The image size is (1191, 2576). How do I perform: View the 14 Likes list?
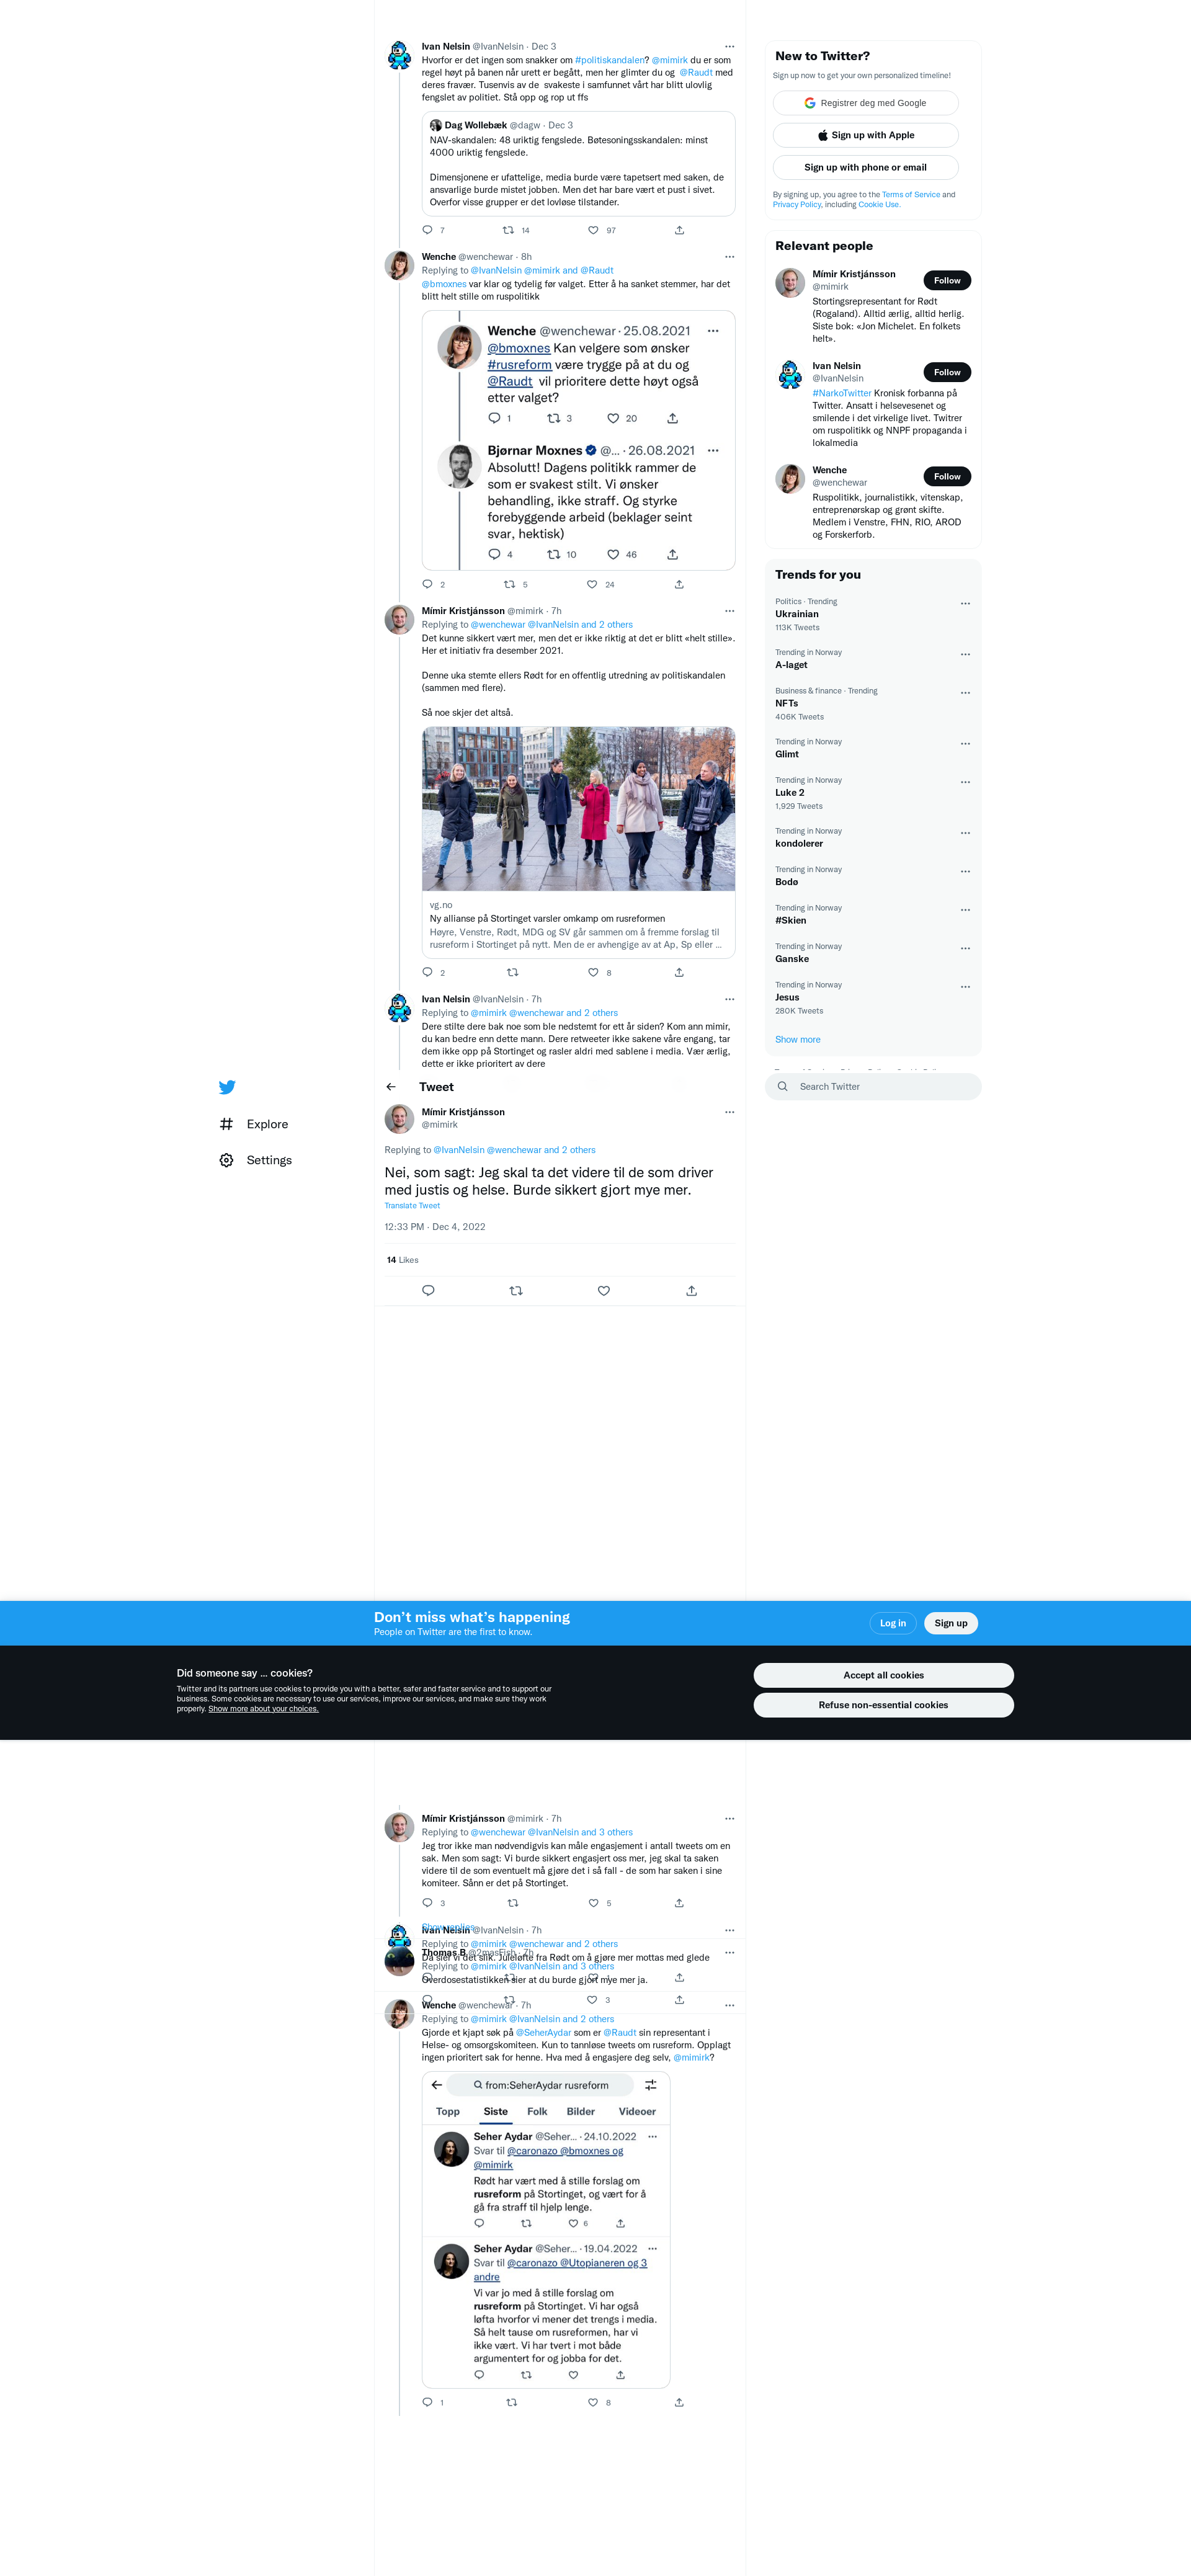coord(402,1260)
